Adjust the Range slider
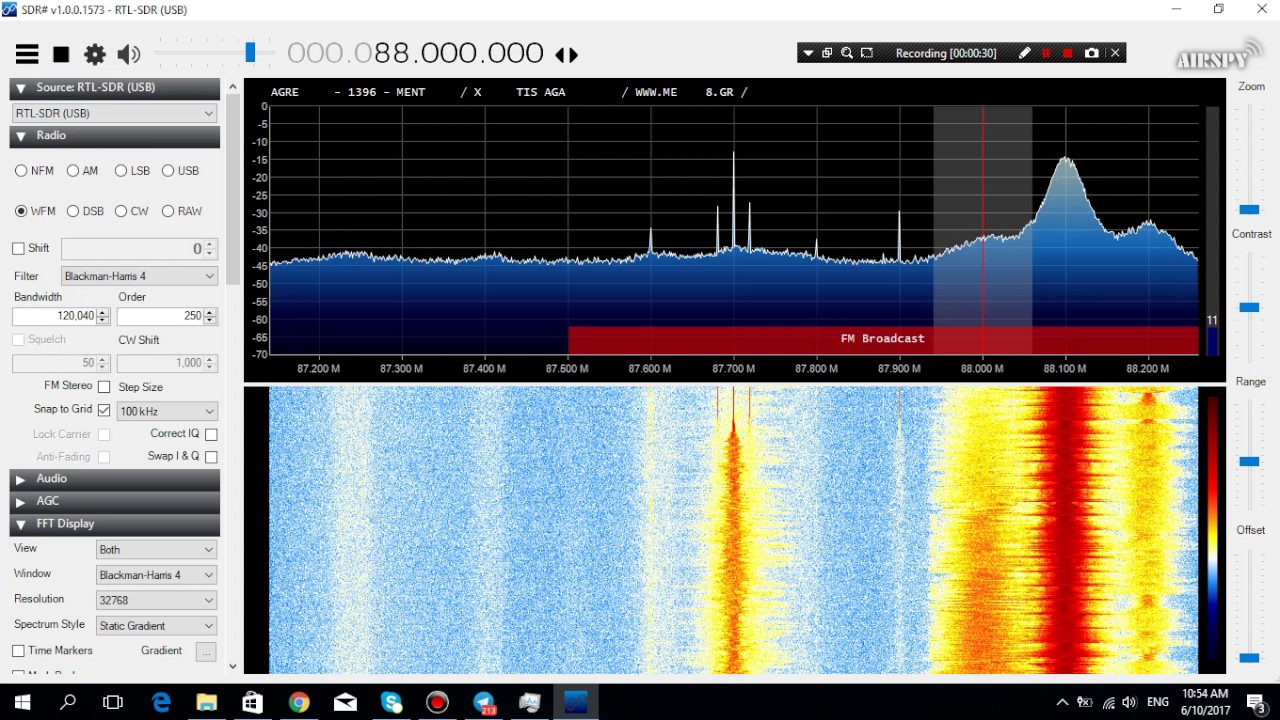 coord(1249,461)
